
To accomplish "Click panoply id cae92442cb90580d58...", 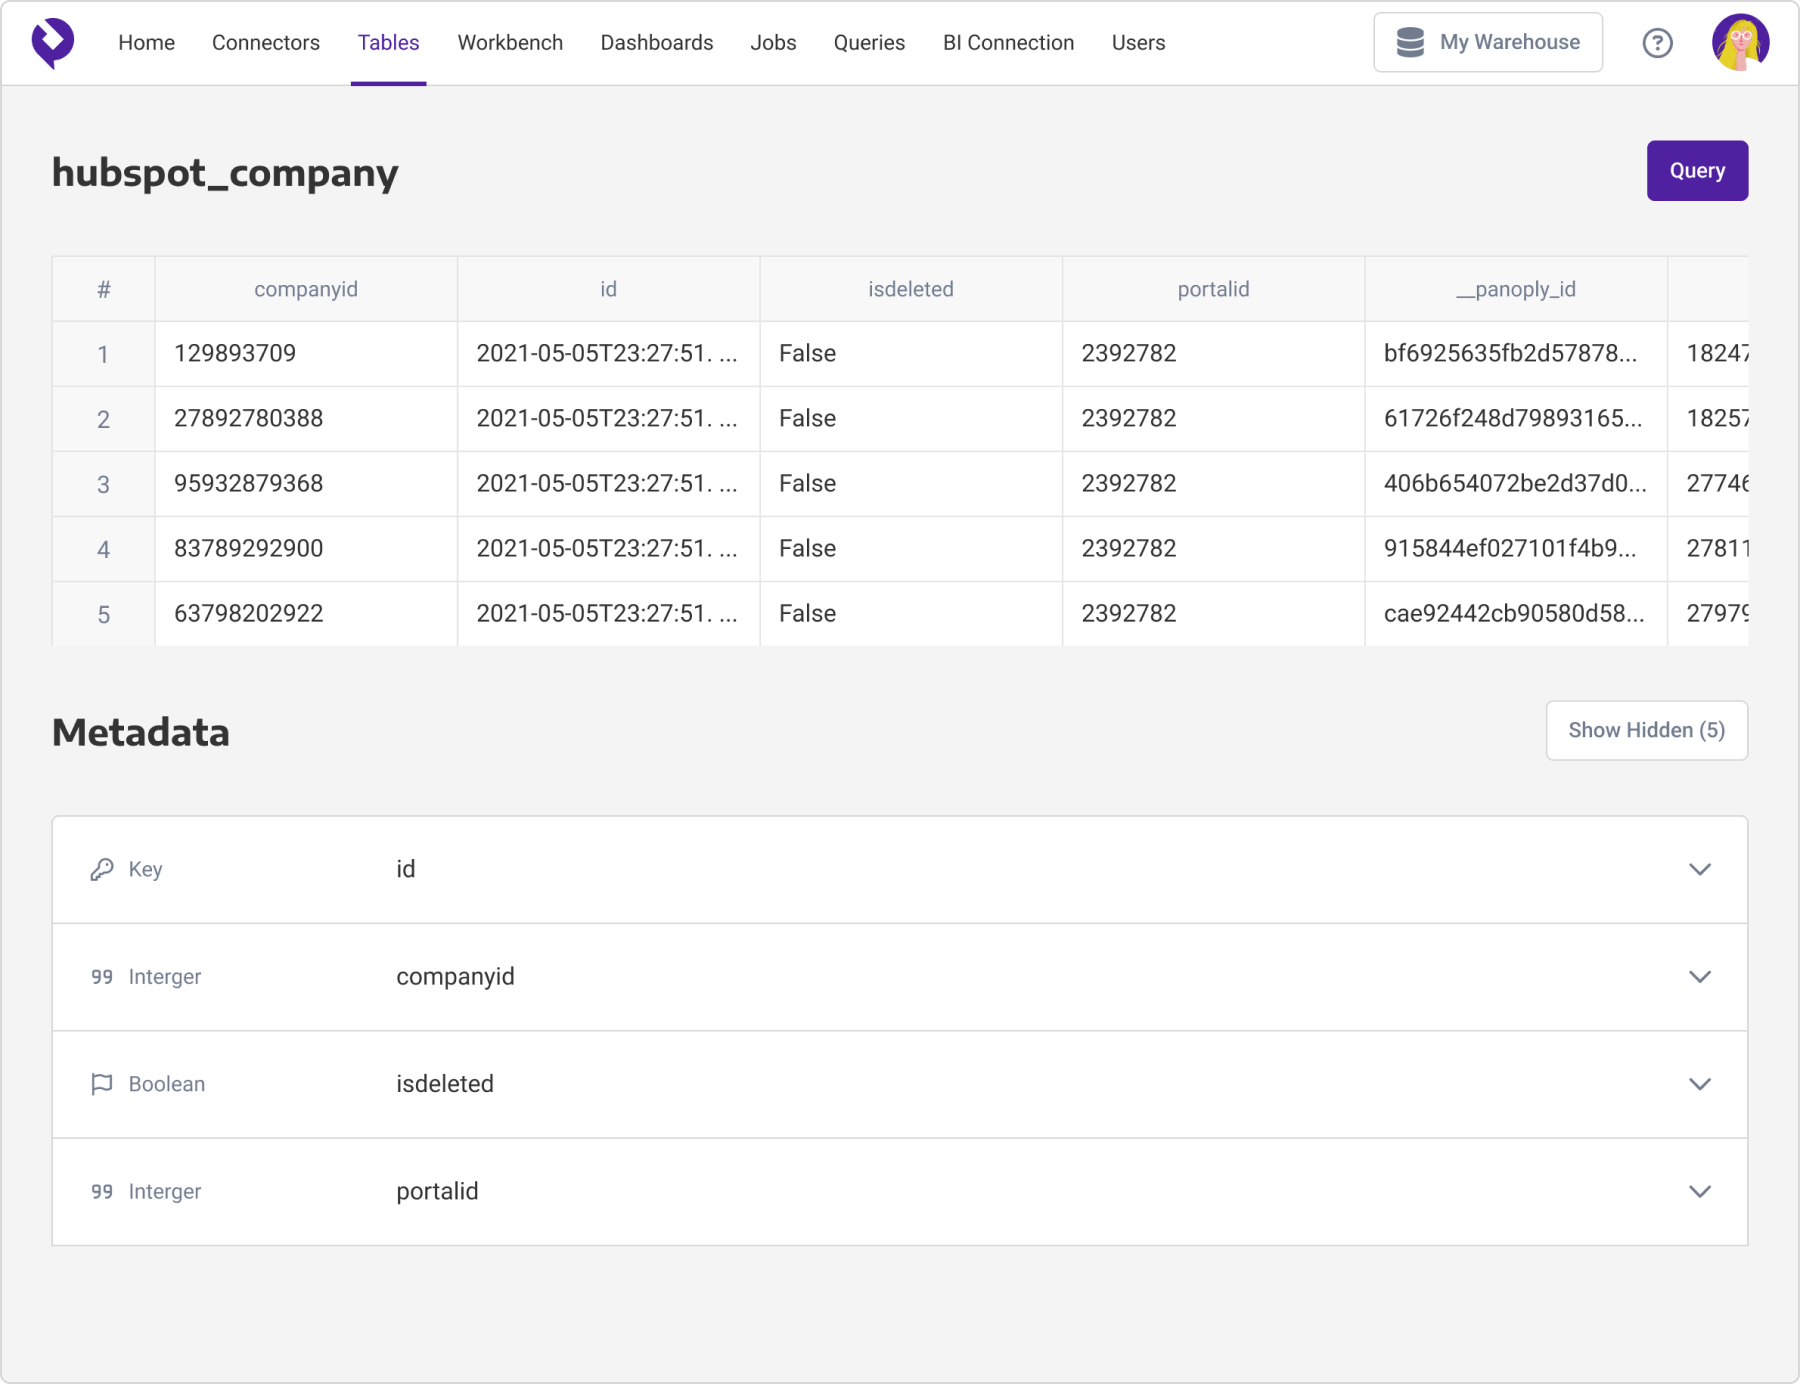I will click(x=1516, y=614).
